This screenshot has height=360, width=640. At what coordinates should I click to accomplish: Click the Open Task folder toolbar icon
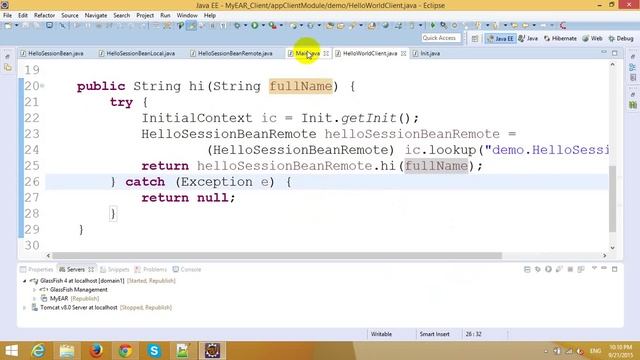[340, 26]
